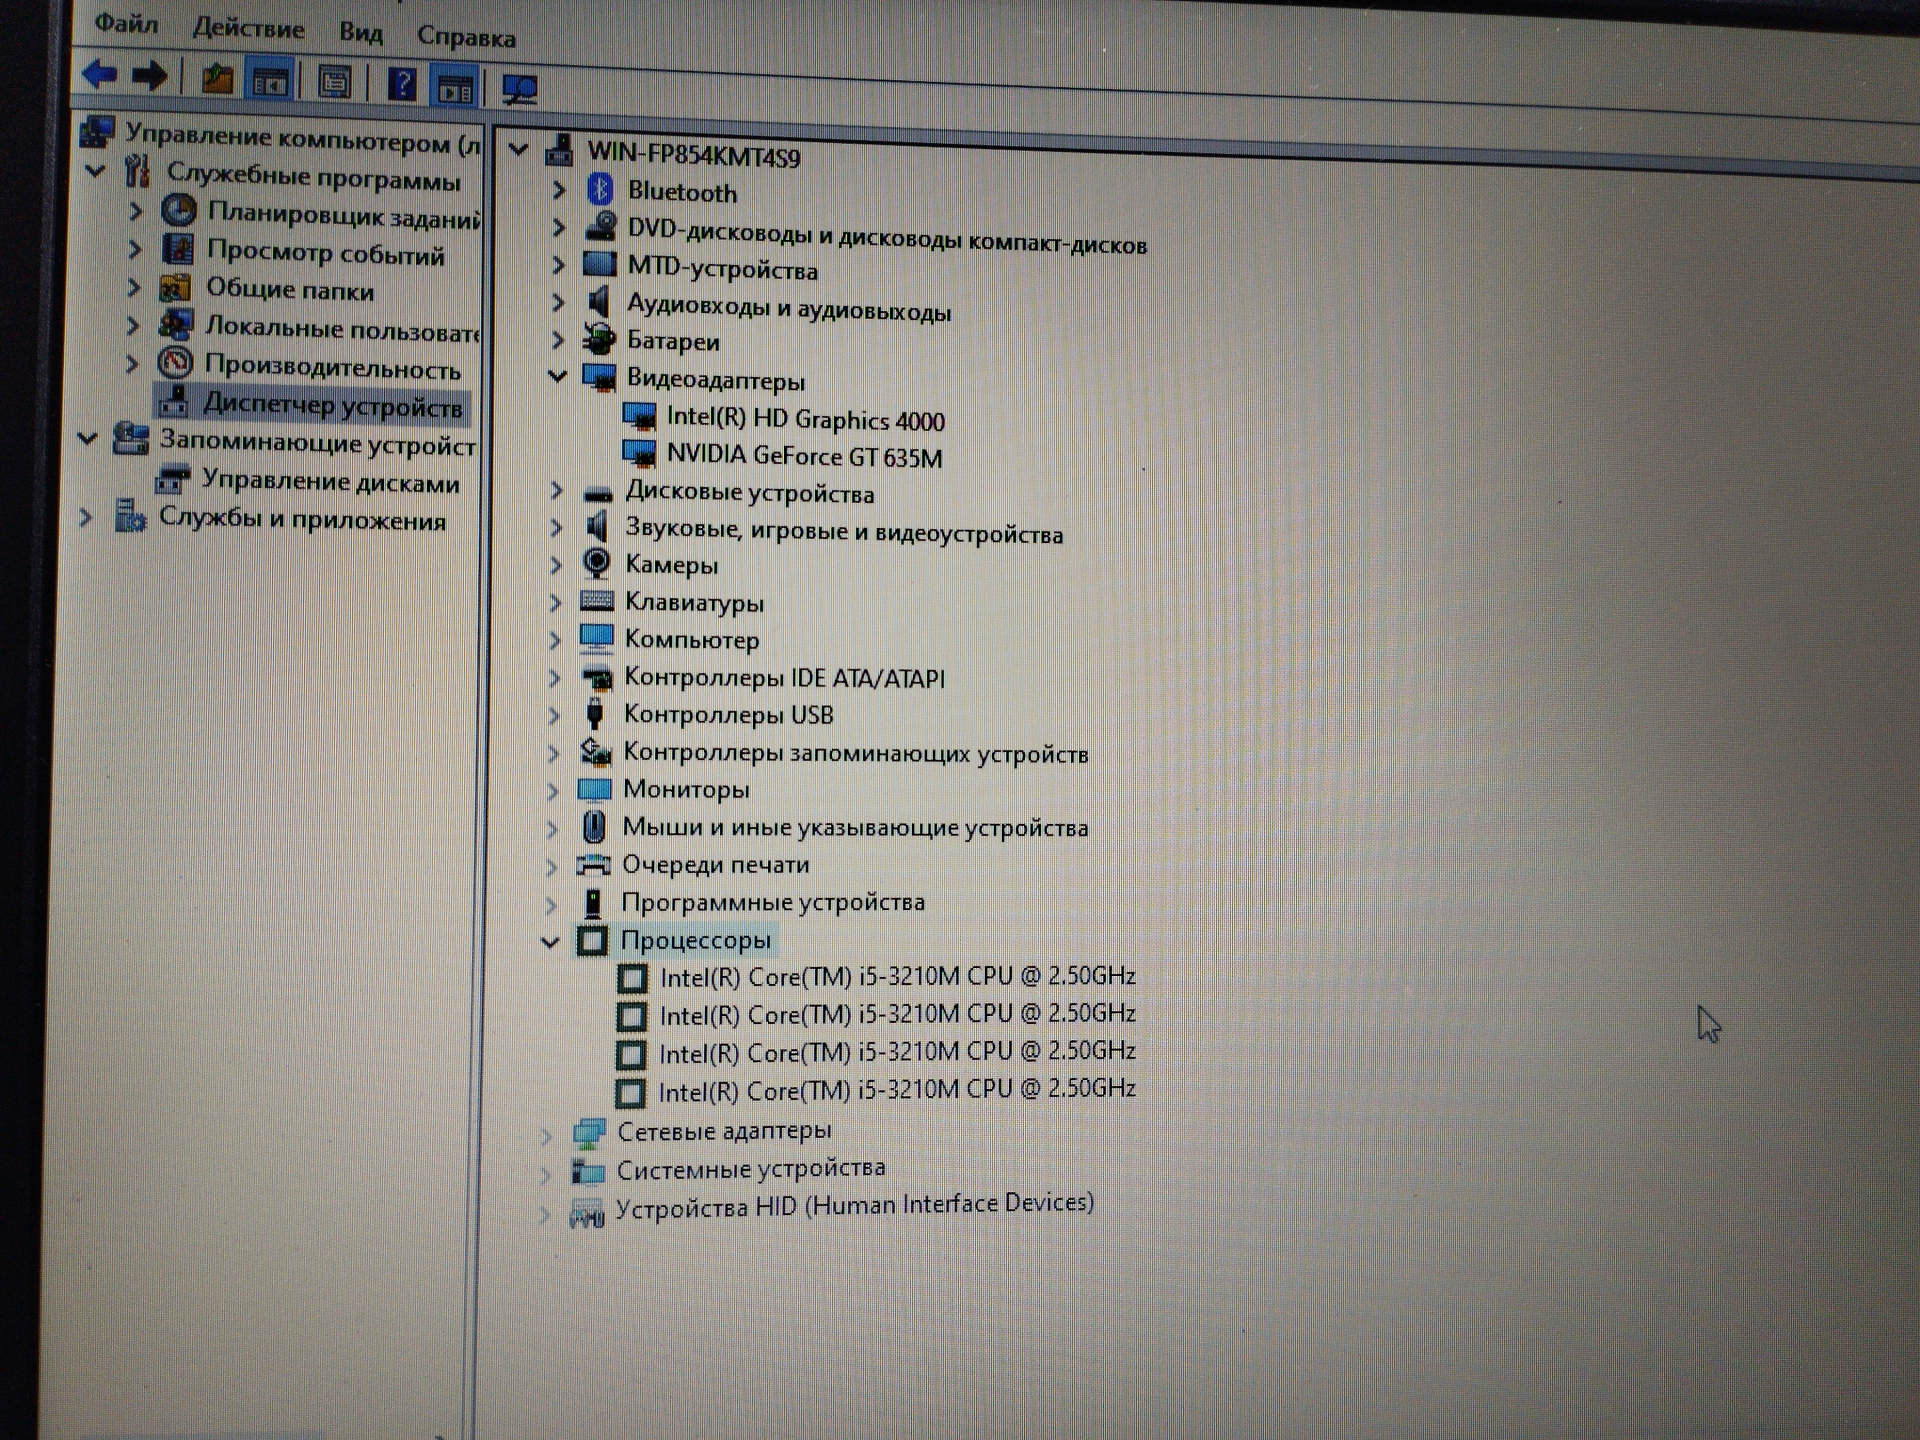Expand the Аудиовходы и аудиовыходы category
The height and width of the screenshot is (1440, 1920).
558,302
